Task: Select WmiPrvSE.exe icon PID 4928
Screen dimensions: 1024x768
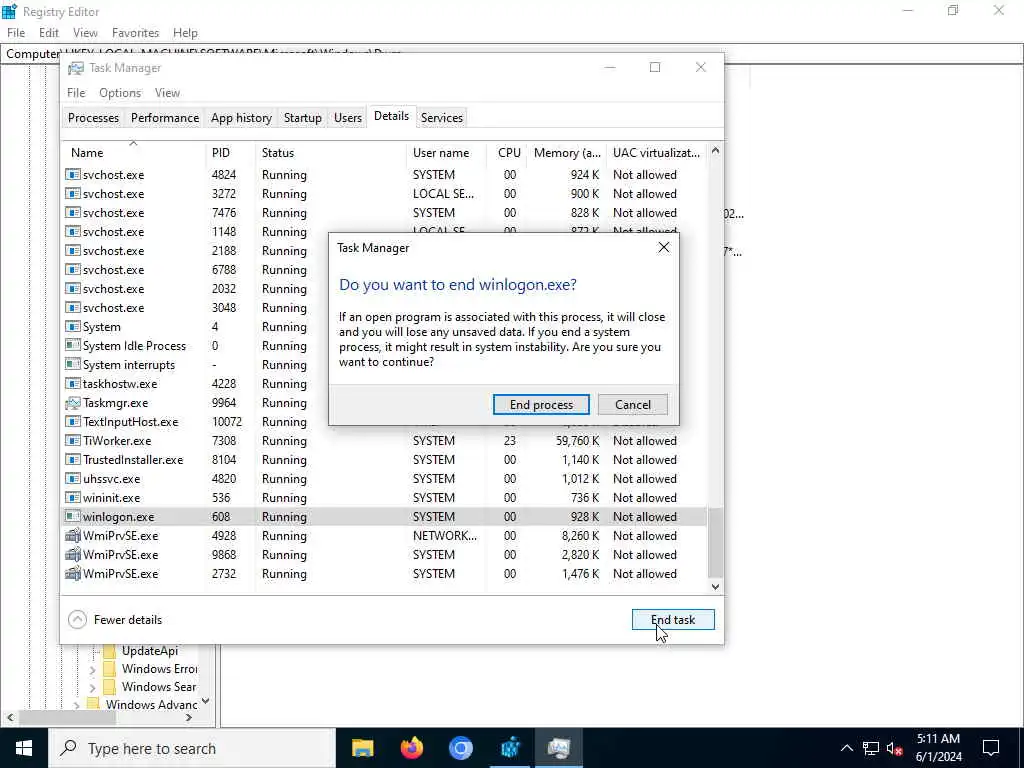Action: [x=73, y=536]
